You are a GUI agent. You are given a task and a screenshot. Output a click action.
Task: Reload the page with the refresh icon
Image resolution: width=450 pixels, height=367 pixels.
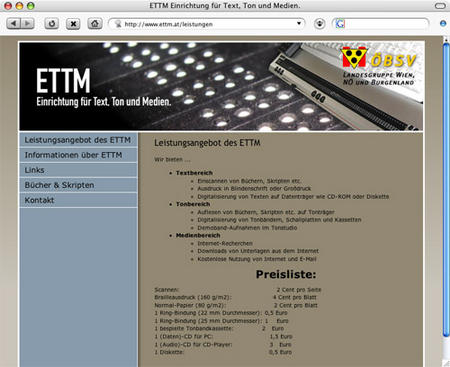(52, 24)
